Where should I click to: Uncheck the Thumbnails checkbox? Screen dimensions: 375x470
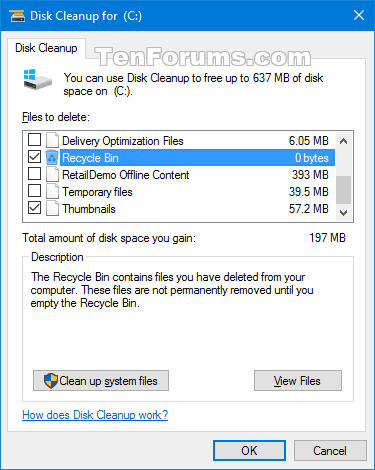tap(34, 208)
